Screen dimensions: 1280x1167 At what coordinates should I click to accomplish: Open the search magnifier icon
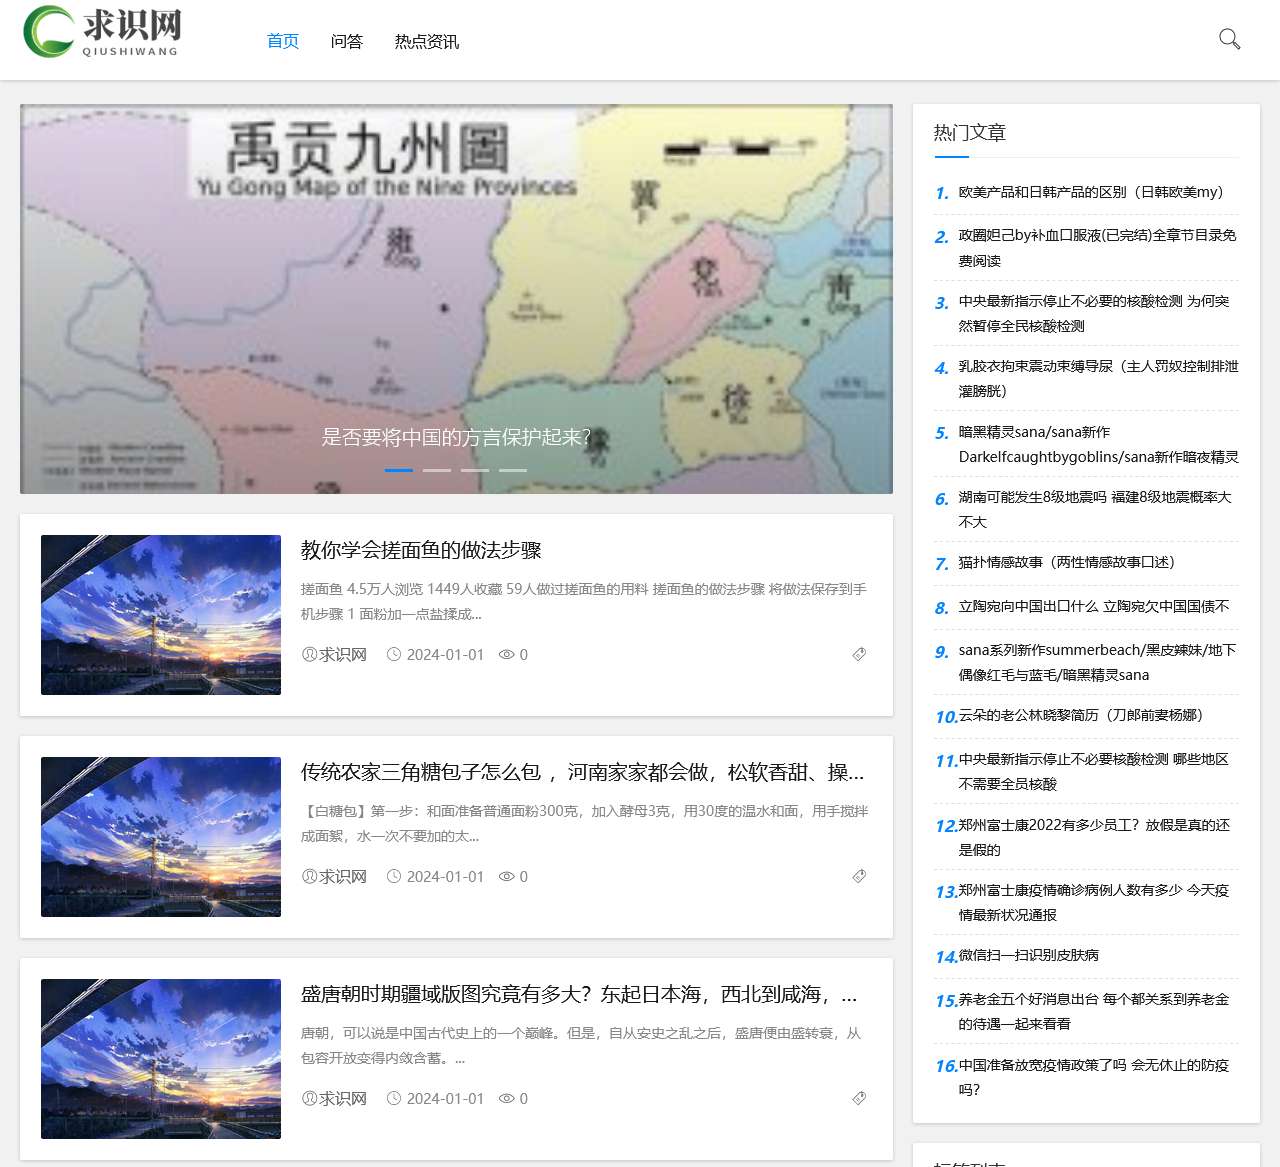1229,39
